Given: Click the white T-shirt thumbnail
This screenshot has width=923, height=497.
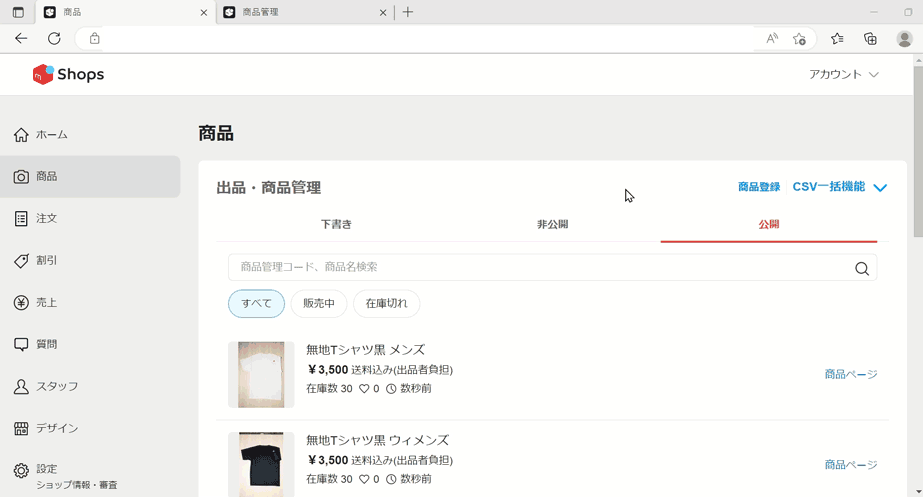Looking at the screenshot, I should (261, 375).
